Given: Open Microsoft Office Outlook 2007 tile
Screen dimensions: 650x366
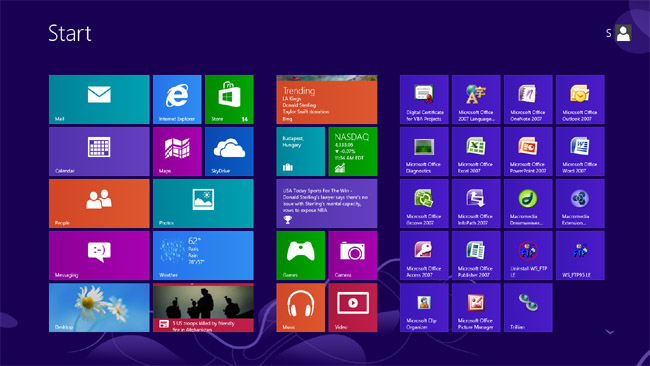Looking at the screenshot, I should pos(580,99).
